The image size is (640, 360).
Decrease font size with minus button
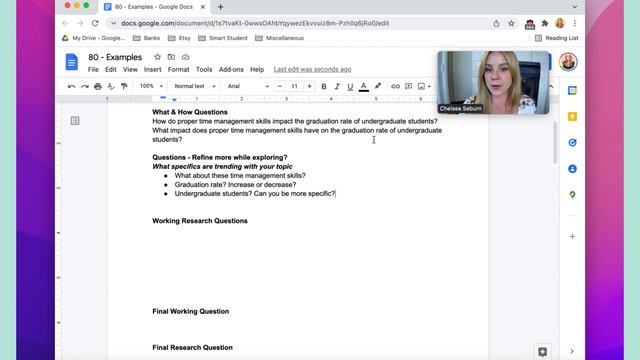[280, 86]
